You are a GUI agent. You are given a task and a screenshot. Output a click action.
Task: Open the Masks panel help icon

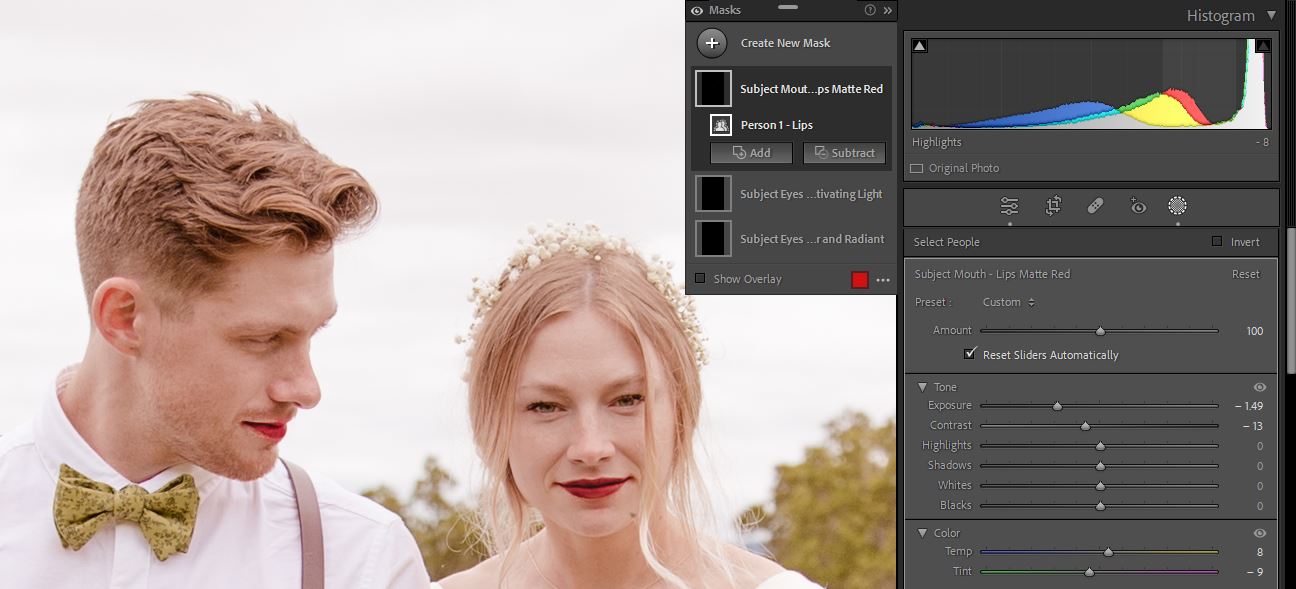pyautogui.click(x=869, y=10)
